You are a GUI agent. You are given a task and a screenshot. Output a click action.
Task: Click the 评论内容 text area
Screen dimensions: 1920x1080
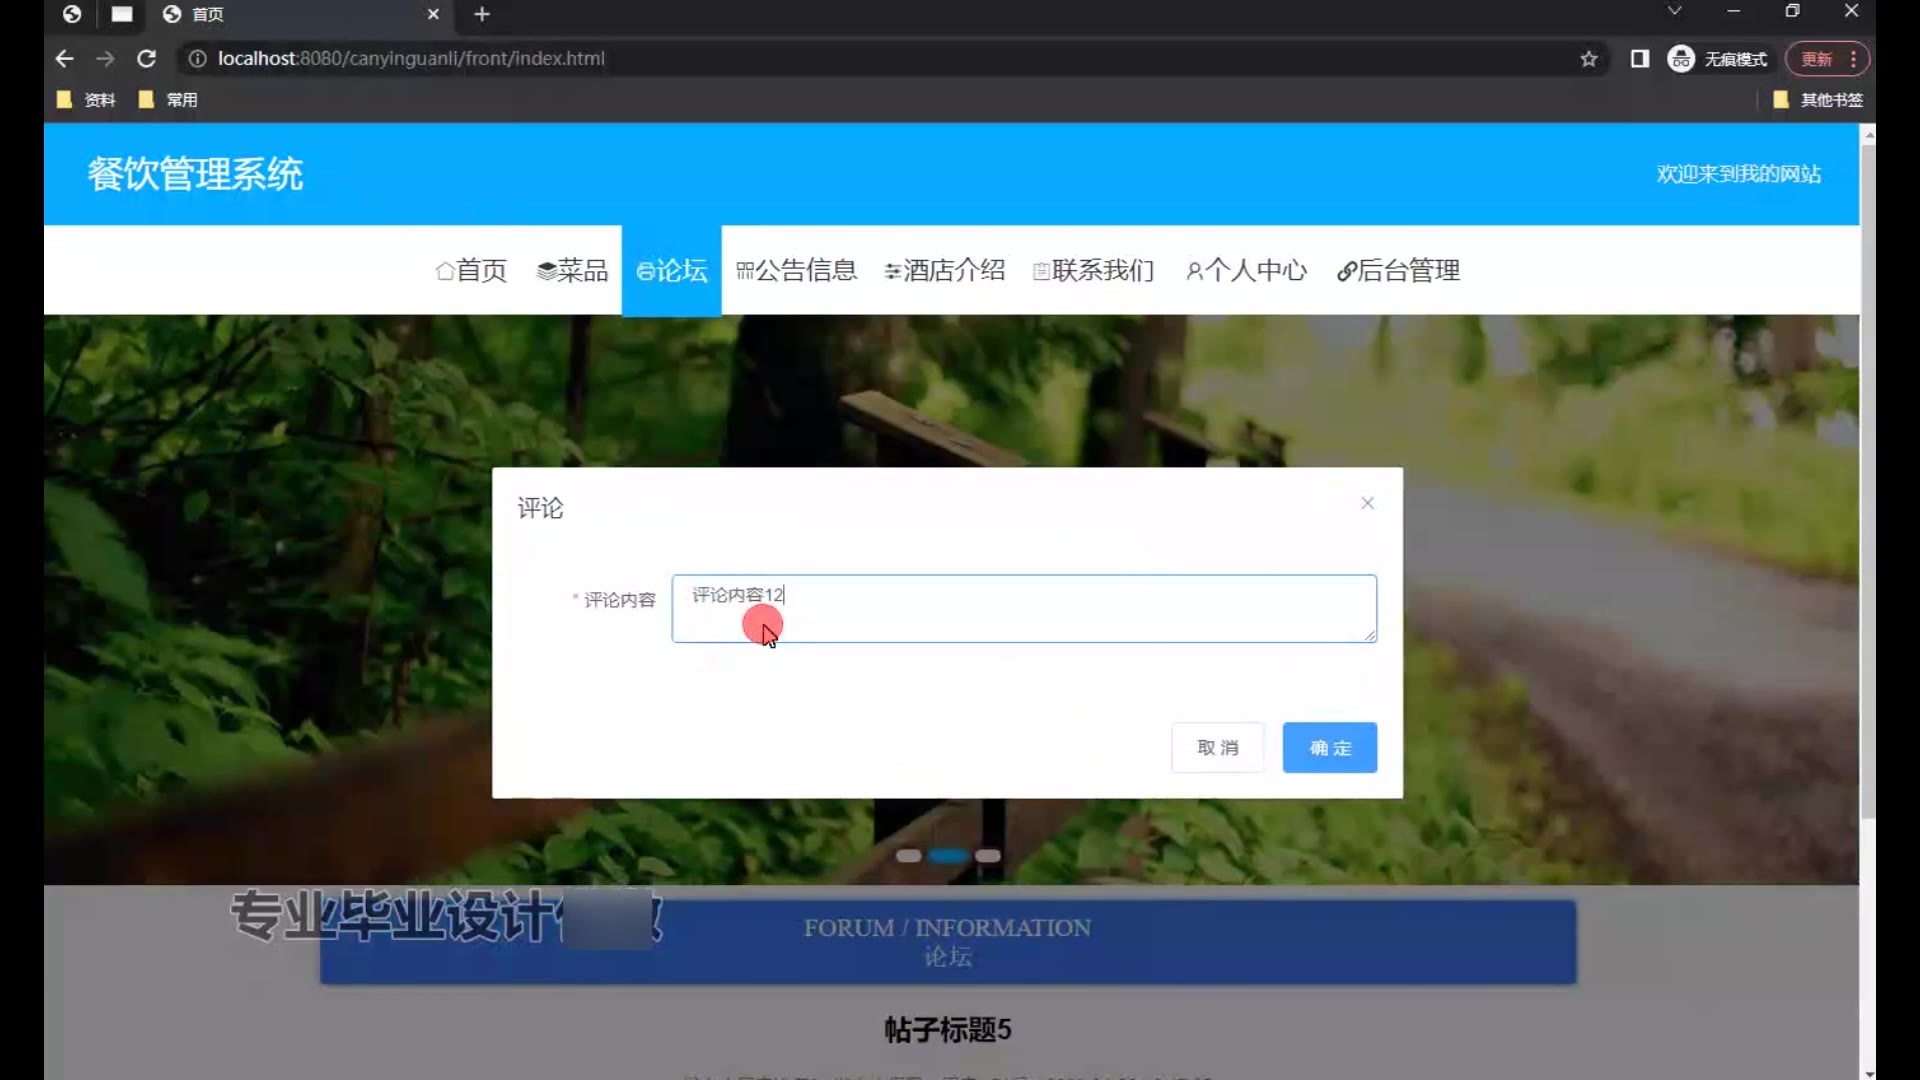click(1023, 608)
